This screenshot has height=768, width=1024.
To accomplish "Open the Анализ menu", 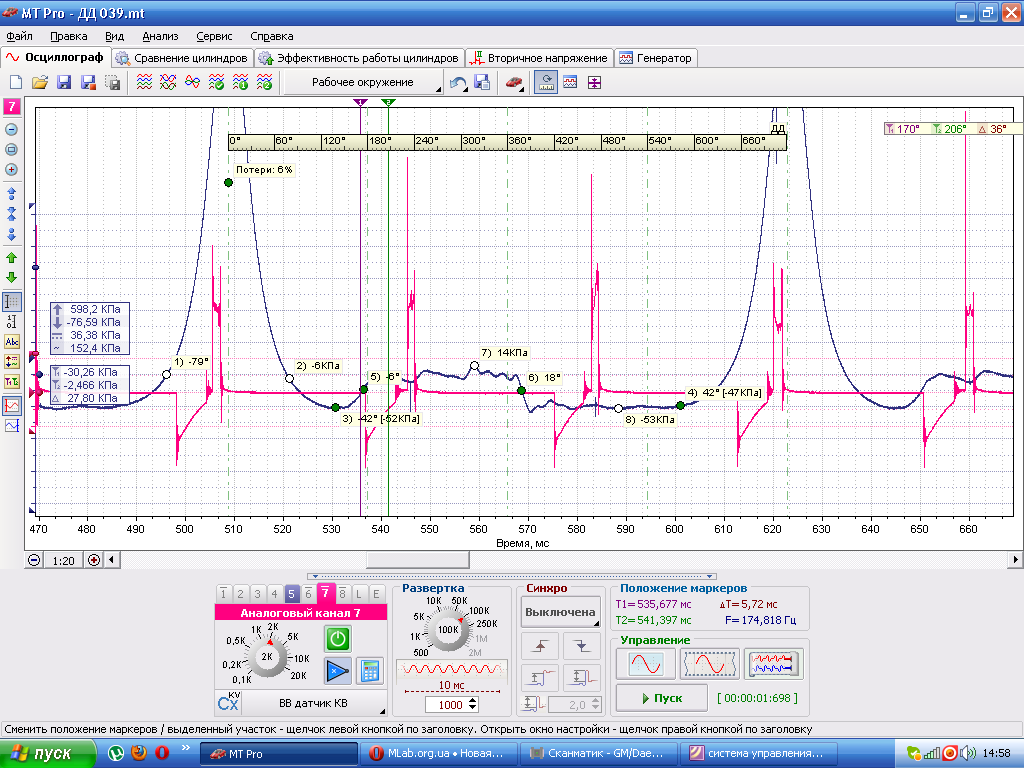I will coord(160,37).
